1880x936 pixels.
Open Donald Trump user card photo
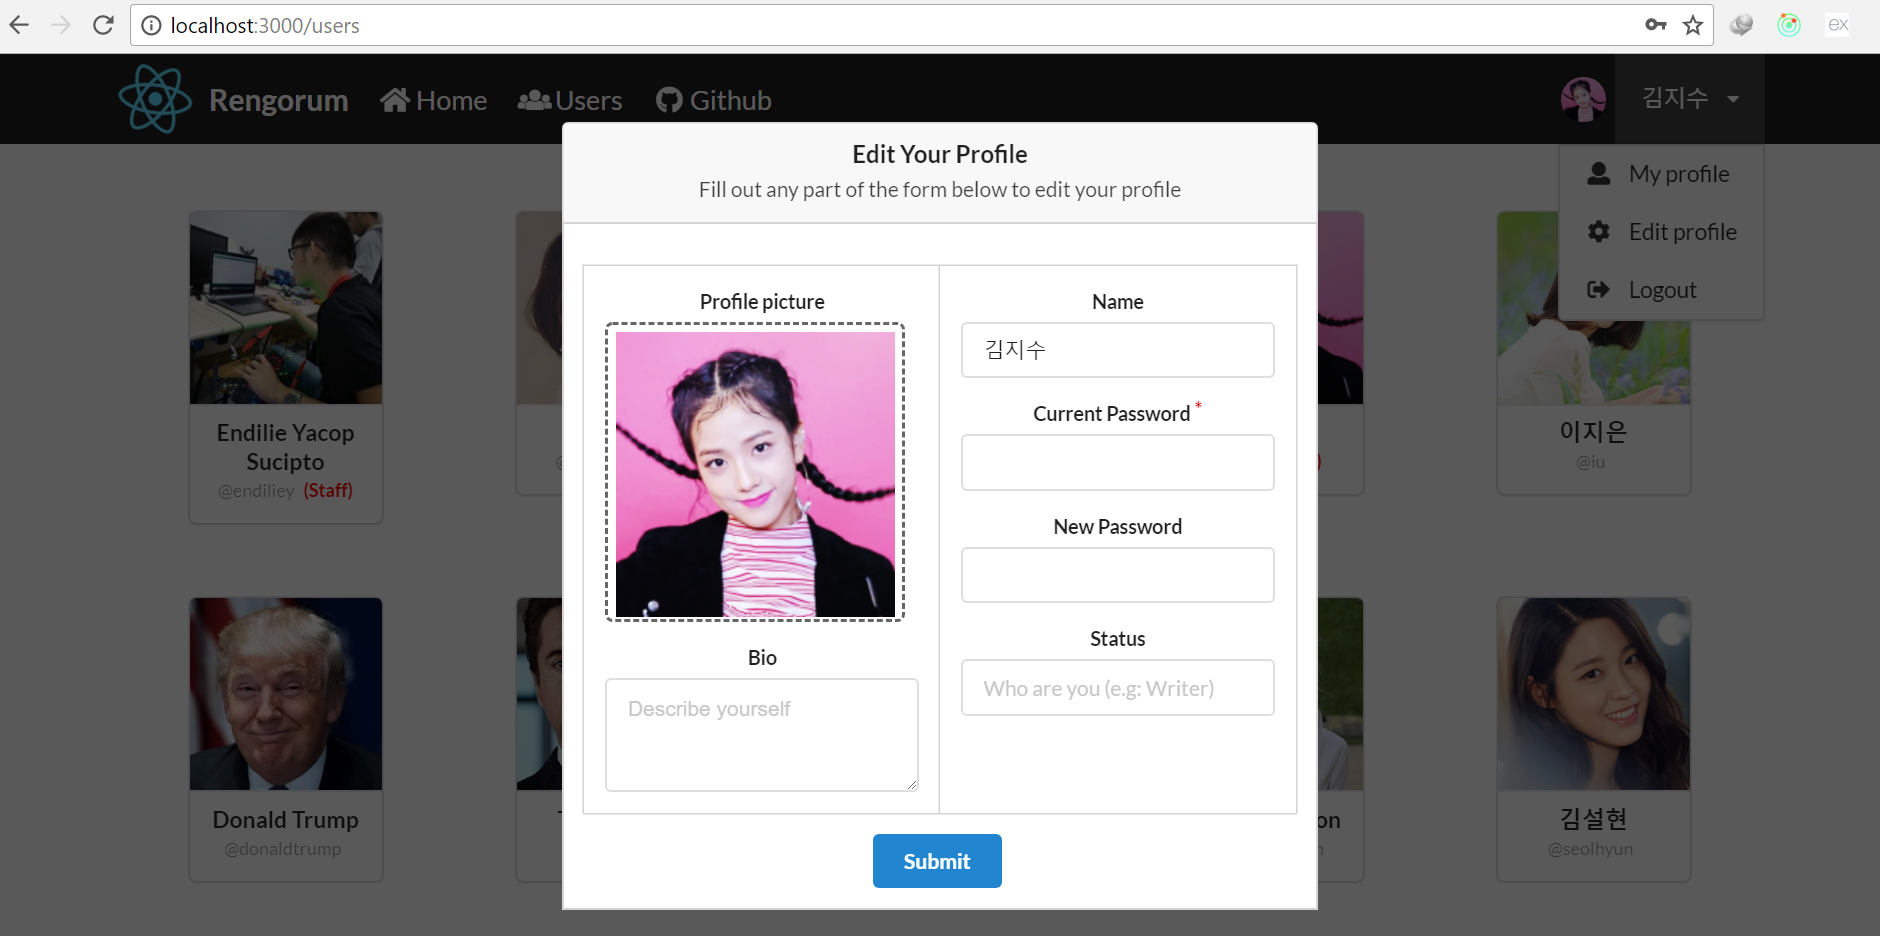[286, 694]
